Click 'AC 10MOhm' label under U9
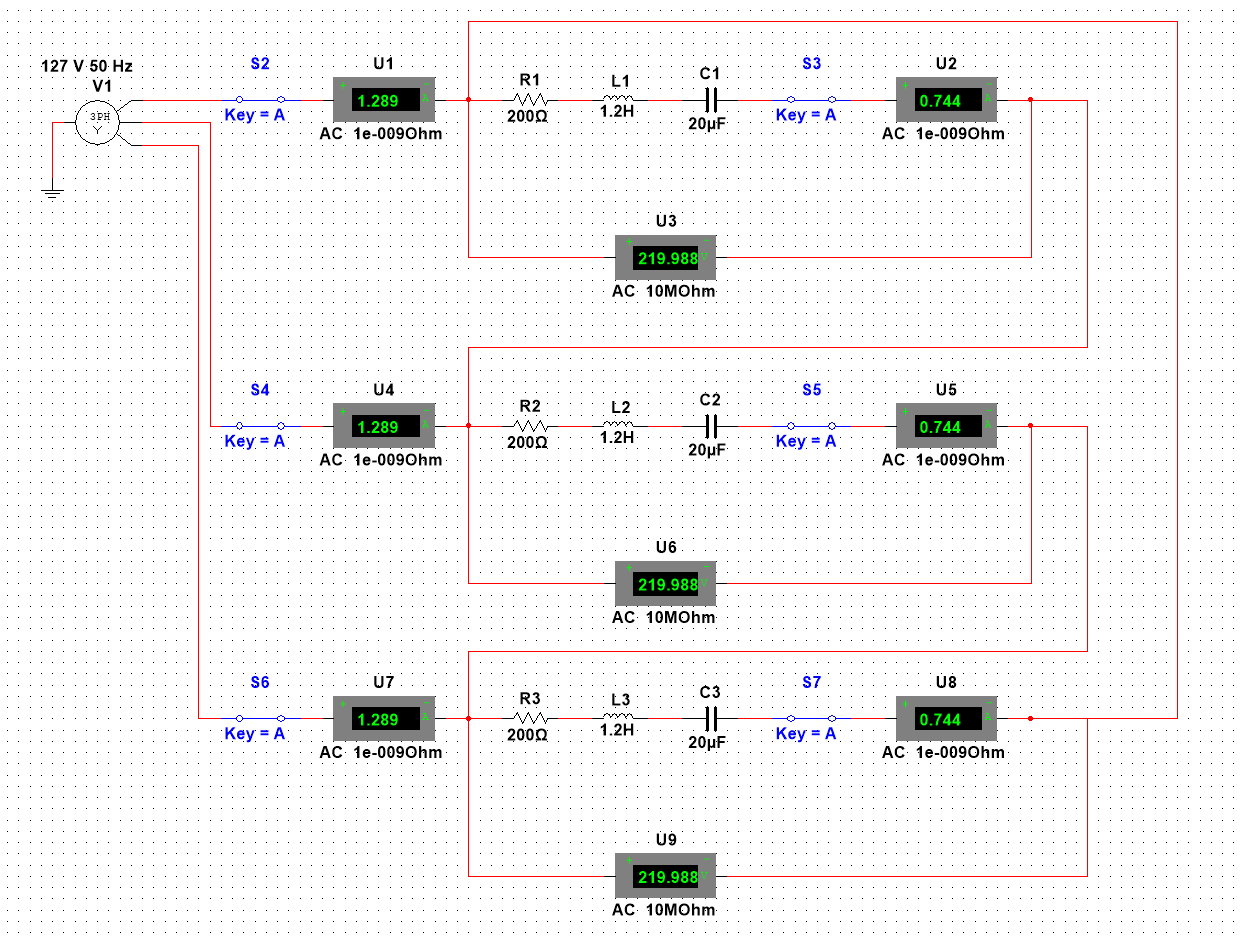Image resolution: width=1245 pixels, height=943 pixels. 664,910
